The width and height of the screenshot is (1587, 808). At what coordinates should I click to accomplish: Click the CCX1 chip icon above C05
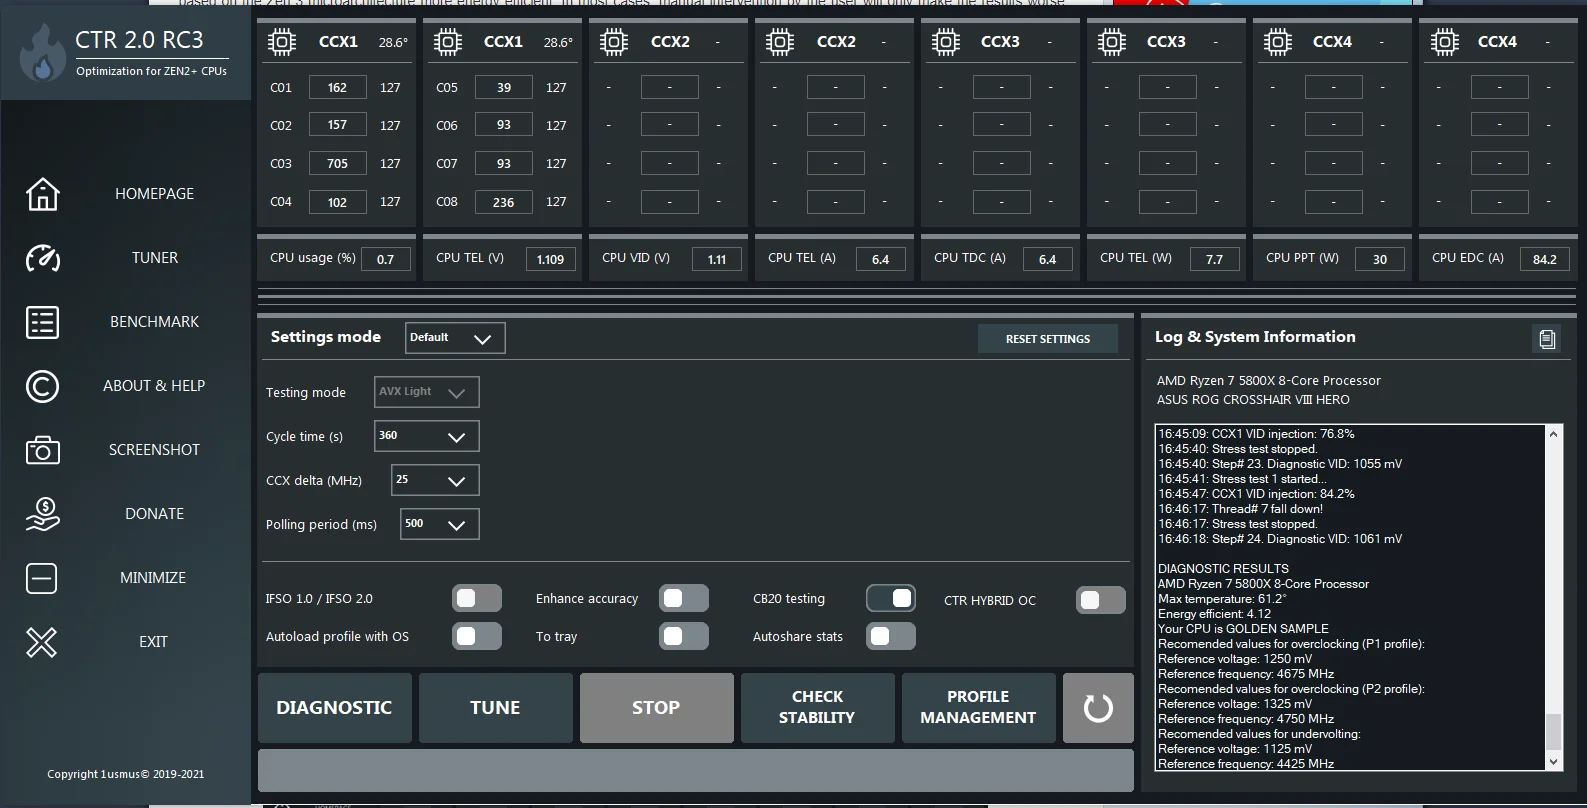(448, 42)
